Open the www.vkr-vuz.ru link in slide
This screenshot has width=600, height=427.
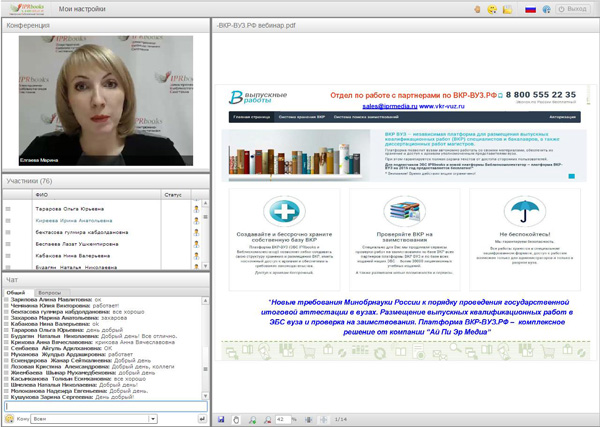click(x=442, y=106)
